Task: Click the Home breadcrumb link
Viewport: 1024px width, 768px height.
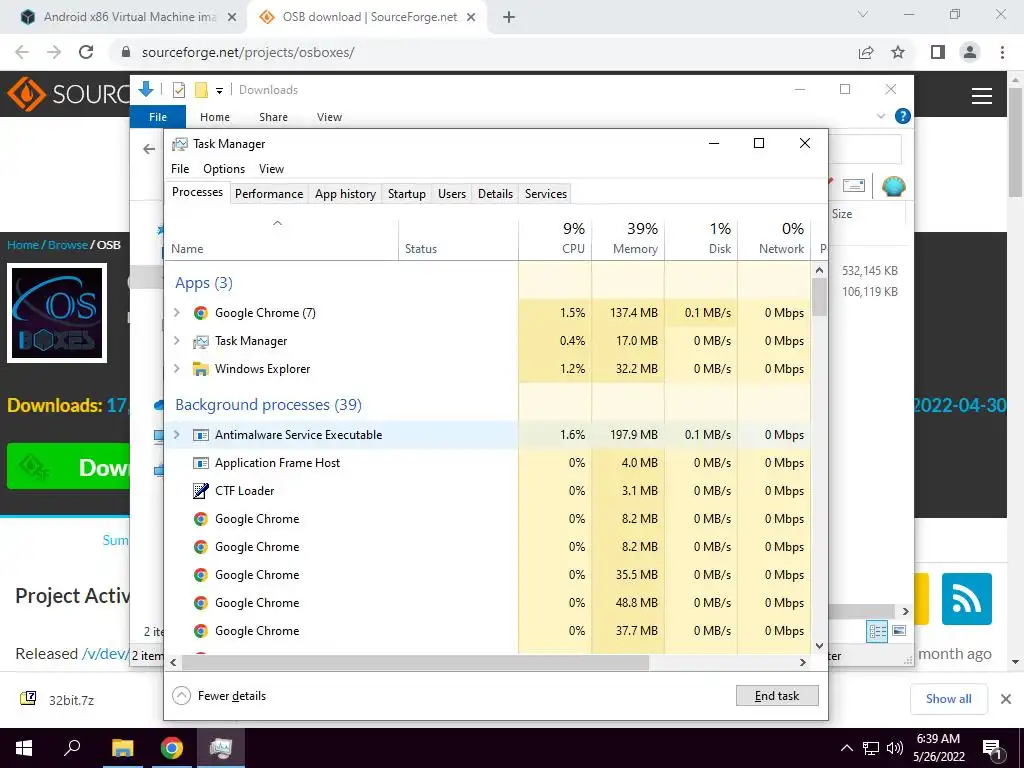Action: (23, 245)
